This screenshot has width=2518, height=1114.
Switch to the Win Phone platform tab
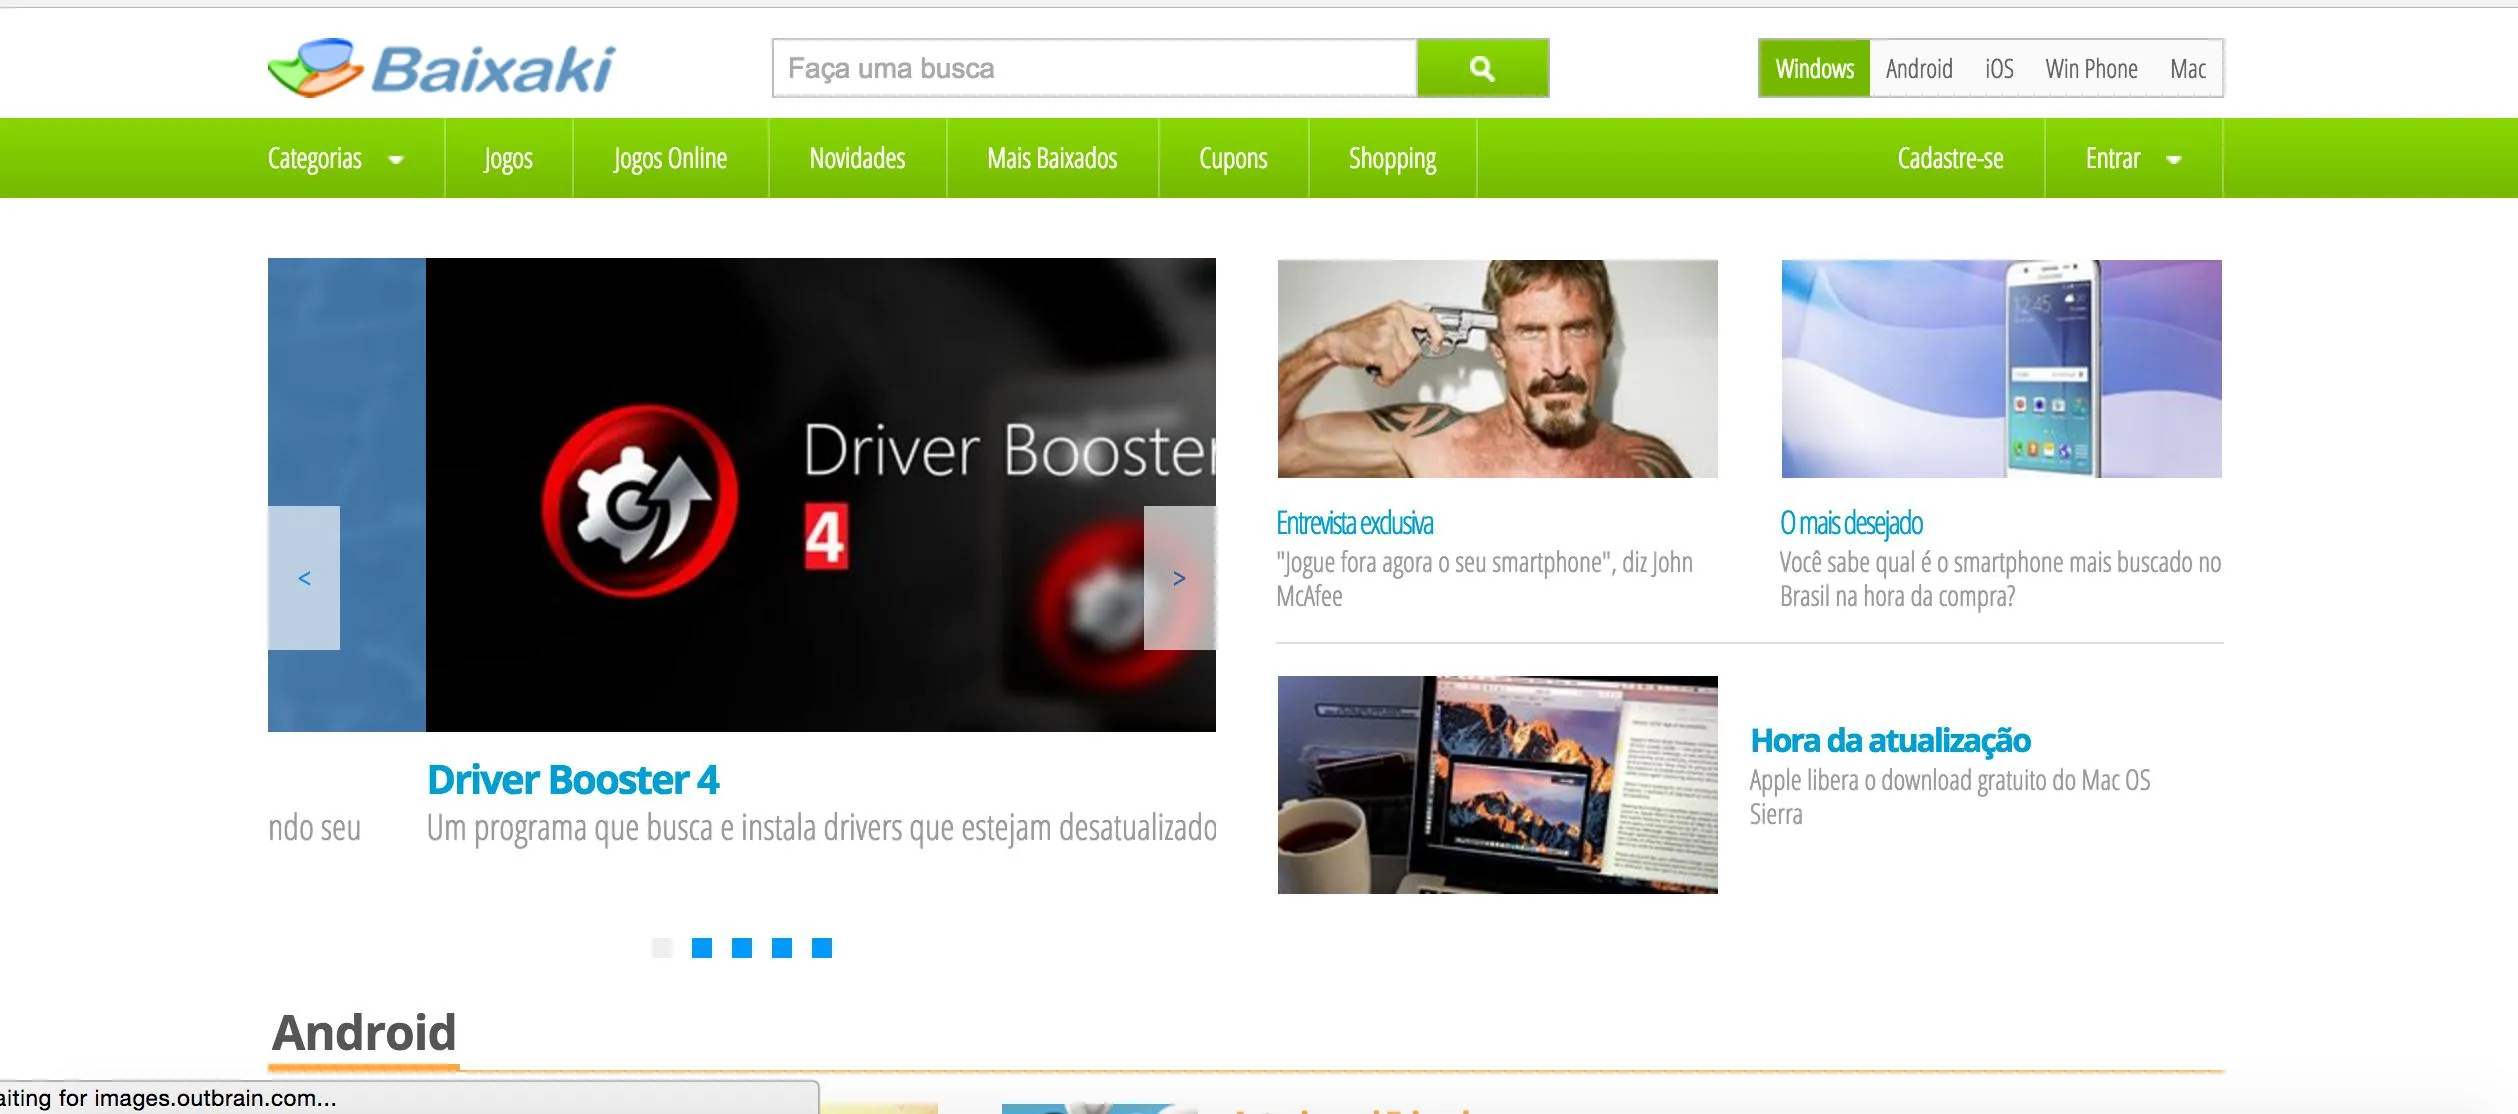[2091, 68]
